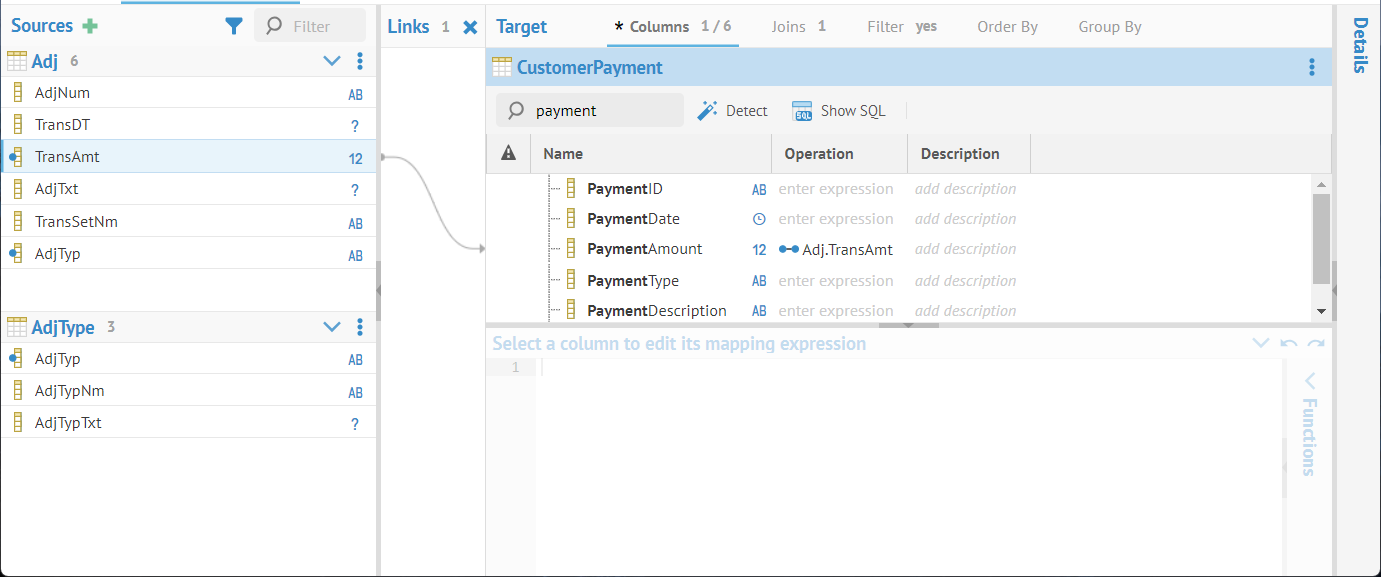Open the Order By tab

[1007, 27]
